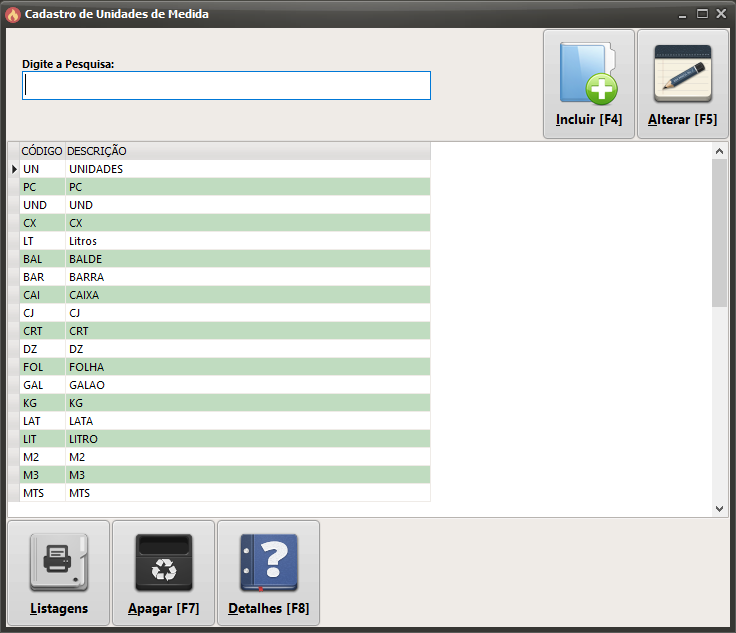Select the KG unit row

click(77, 403)
